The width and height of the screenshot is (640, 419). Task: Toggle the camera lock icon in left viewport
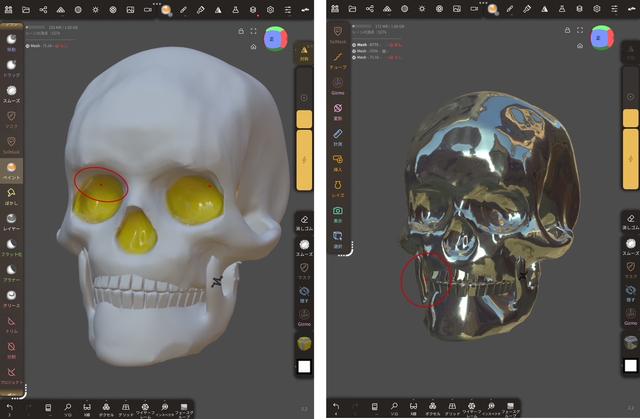click(x=240, y=31)
